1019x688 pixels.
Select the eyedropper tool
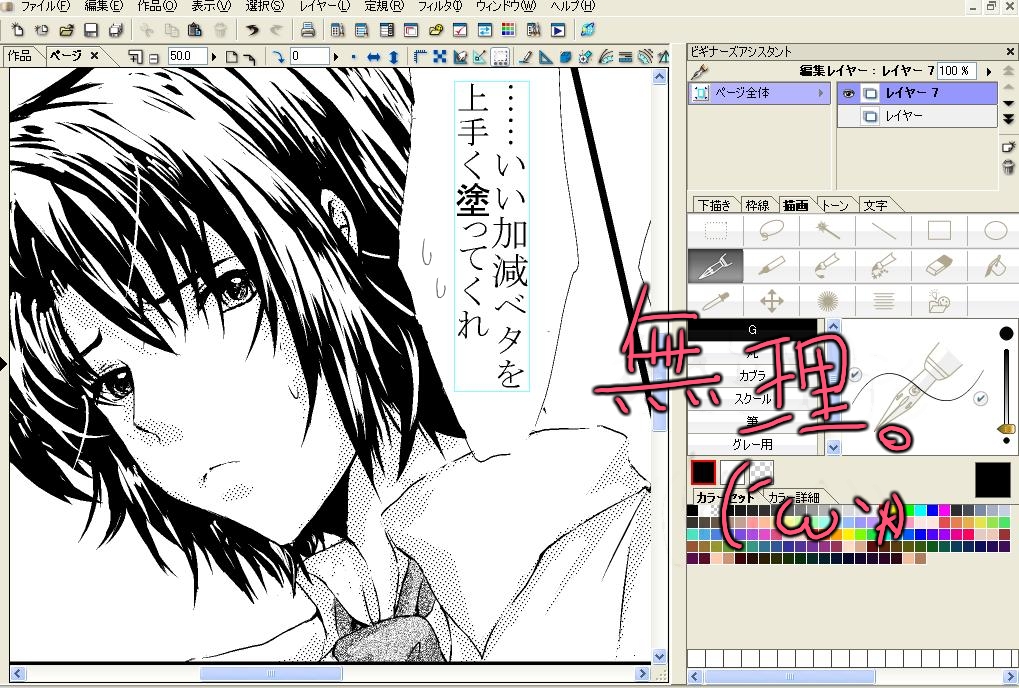[716, 301]
